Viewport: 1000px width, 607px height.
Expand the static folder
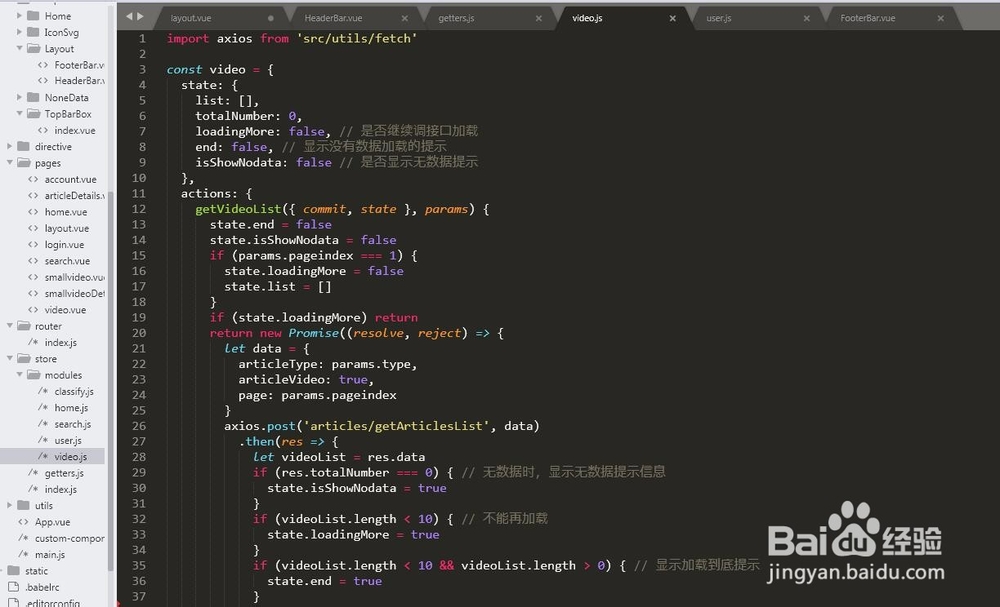[x=1, y=571]
